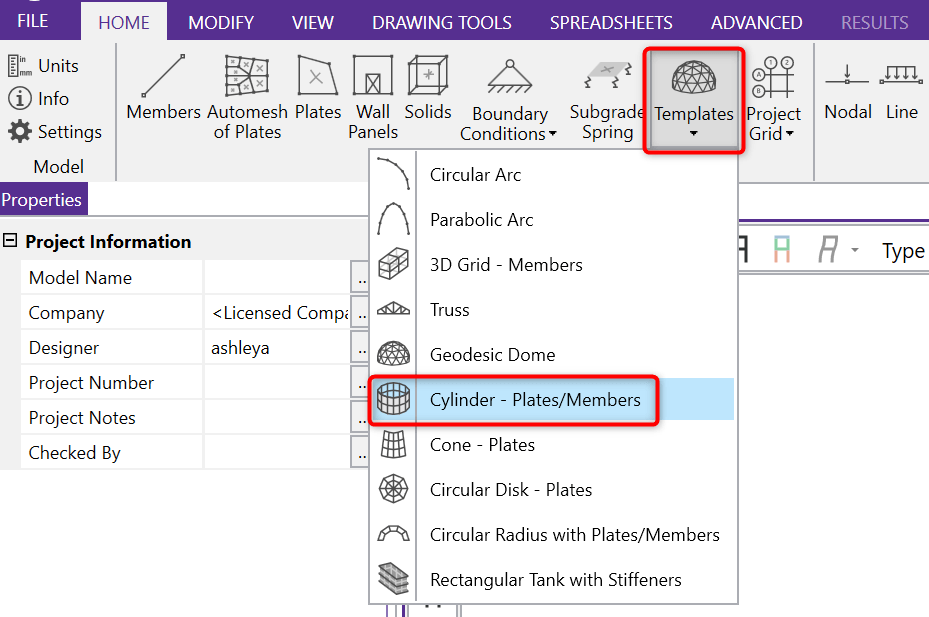The height and width of the screenshot is (617, 929).
Task: Open the Units settings
Action: coord(44,66)
